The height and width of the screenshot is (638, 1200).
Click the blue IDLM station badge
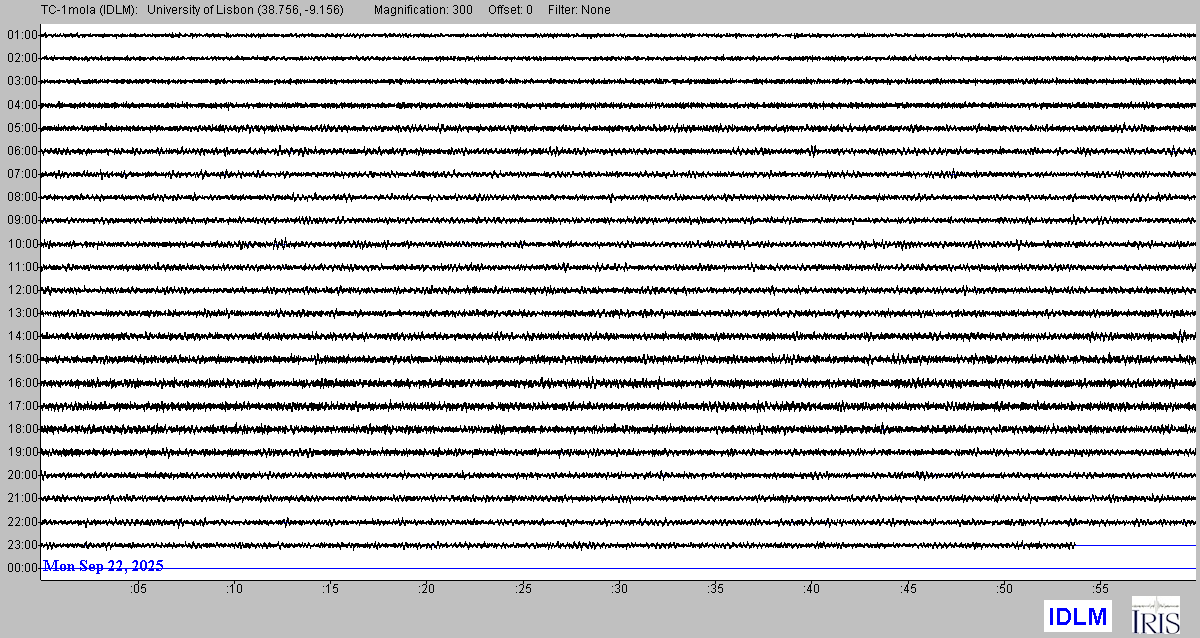(1077, 616)
